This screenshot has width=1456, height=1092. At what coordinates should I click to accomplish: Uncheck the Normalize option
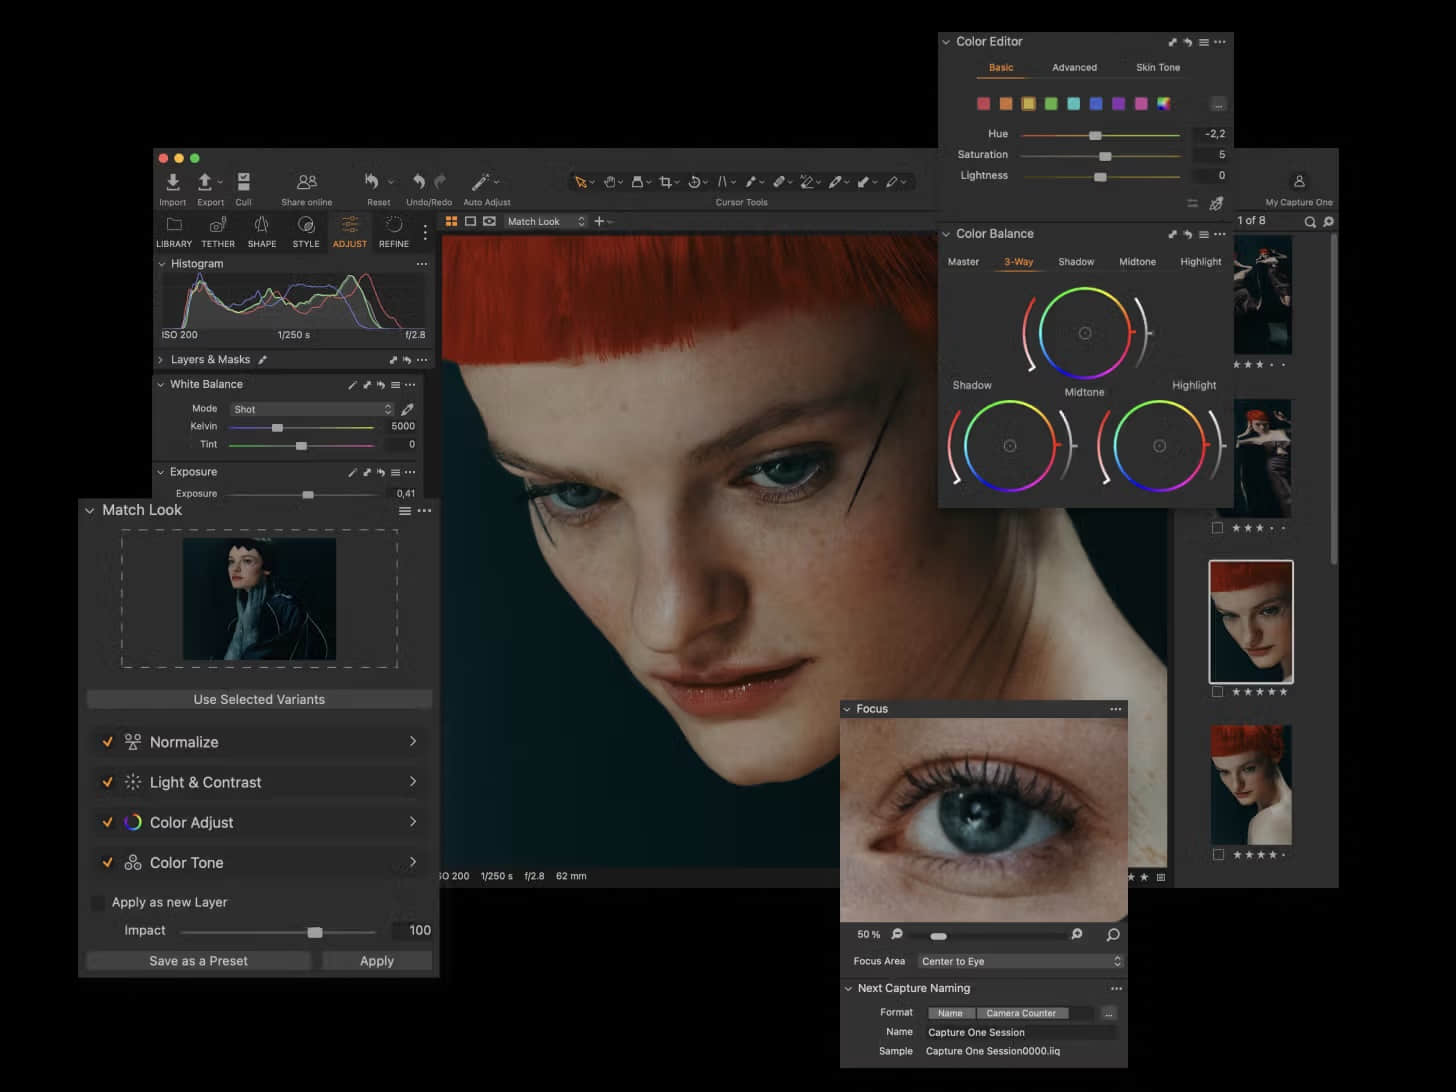point(107,742)
